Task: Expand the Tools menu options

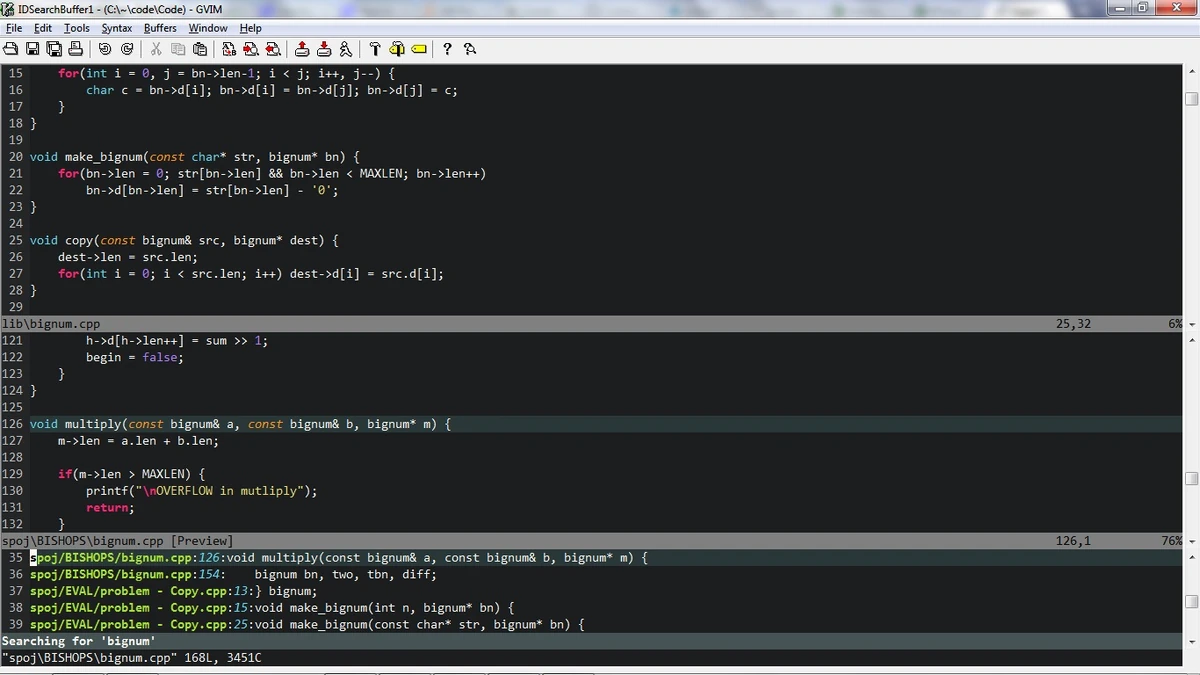Action: pyautogui.click(x=77, y=28)
